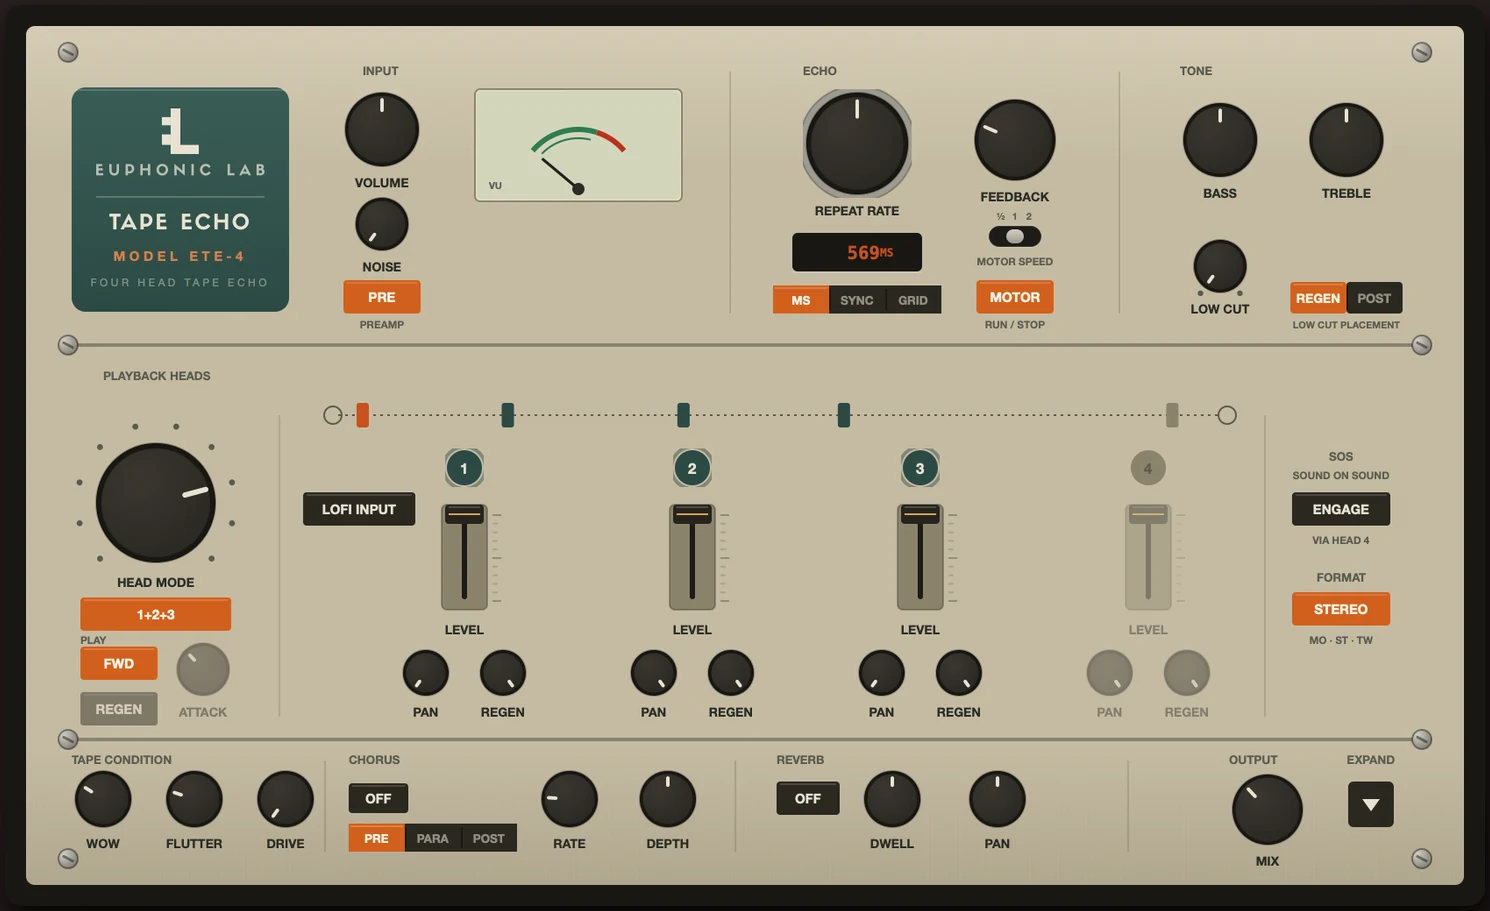Screen dimensions: 1490x911
Task: Set low cut placement to REGEN
Action: point(1318,298)
